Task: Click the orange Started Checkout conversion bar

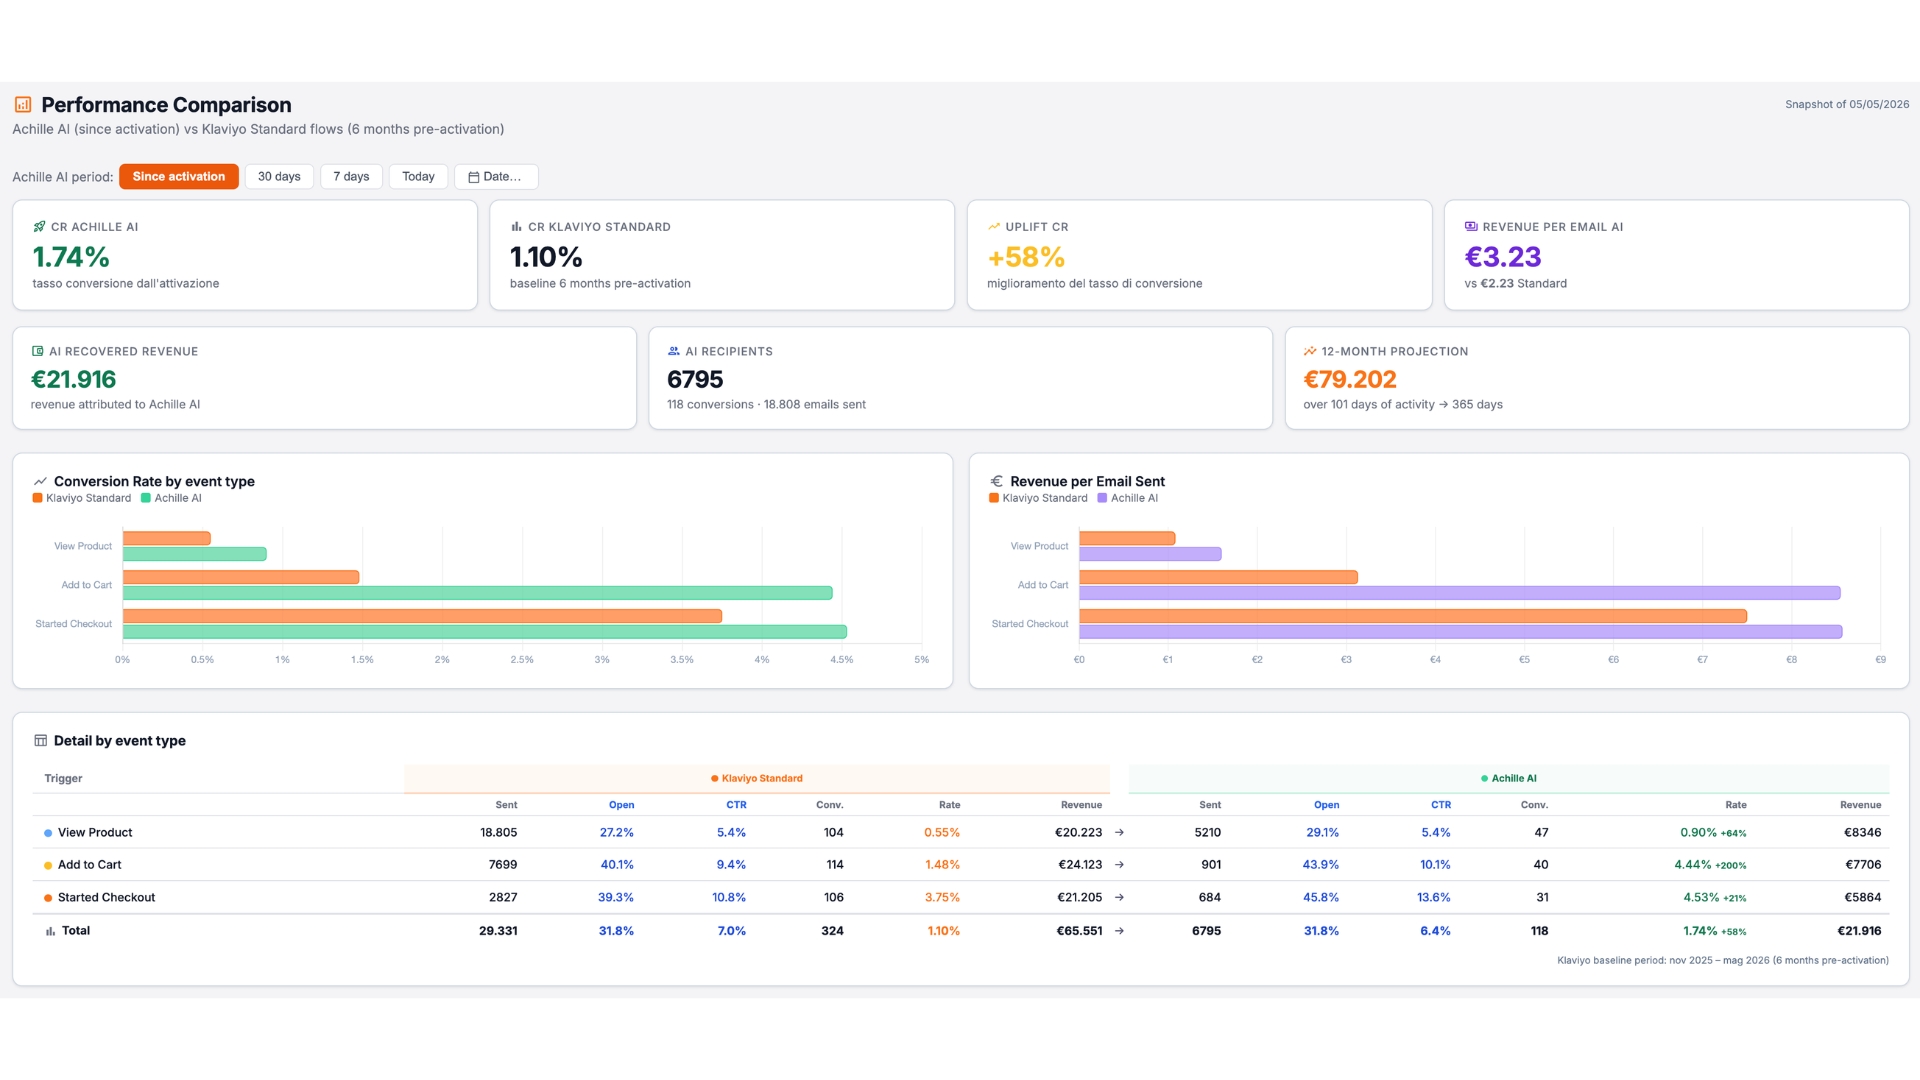Action: pos(422,616)
